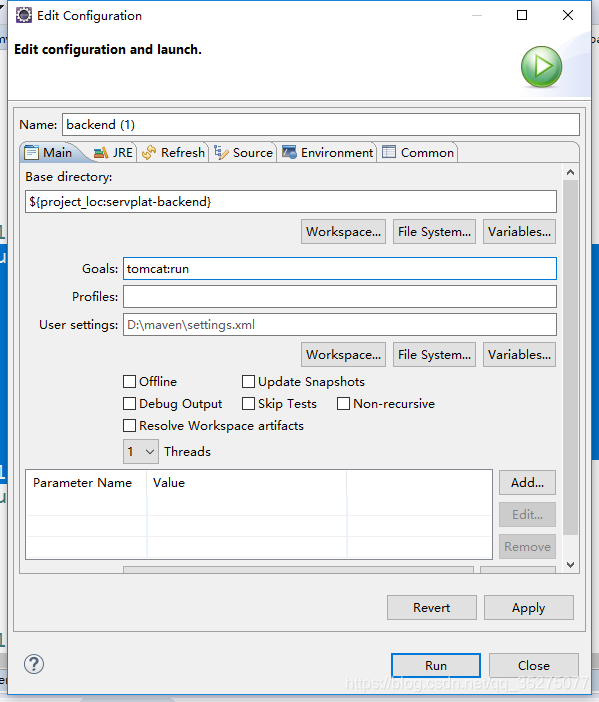Click the scroll up arrow of Main tab
The height and width of the screenshot is (702, 599).
(x=570, y=172)
